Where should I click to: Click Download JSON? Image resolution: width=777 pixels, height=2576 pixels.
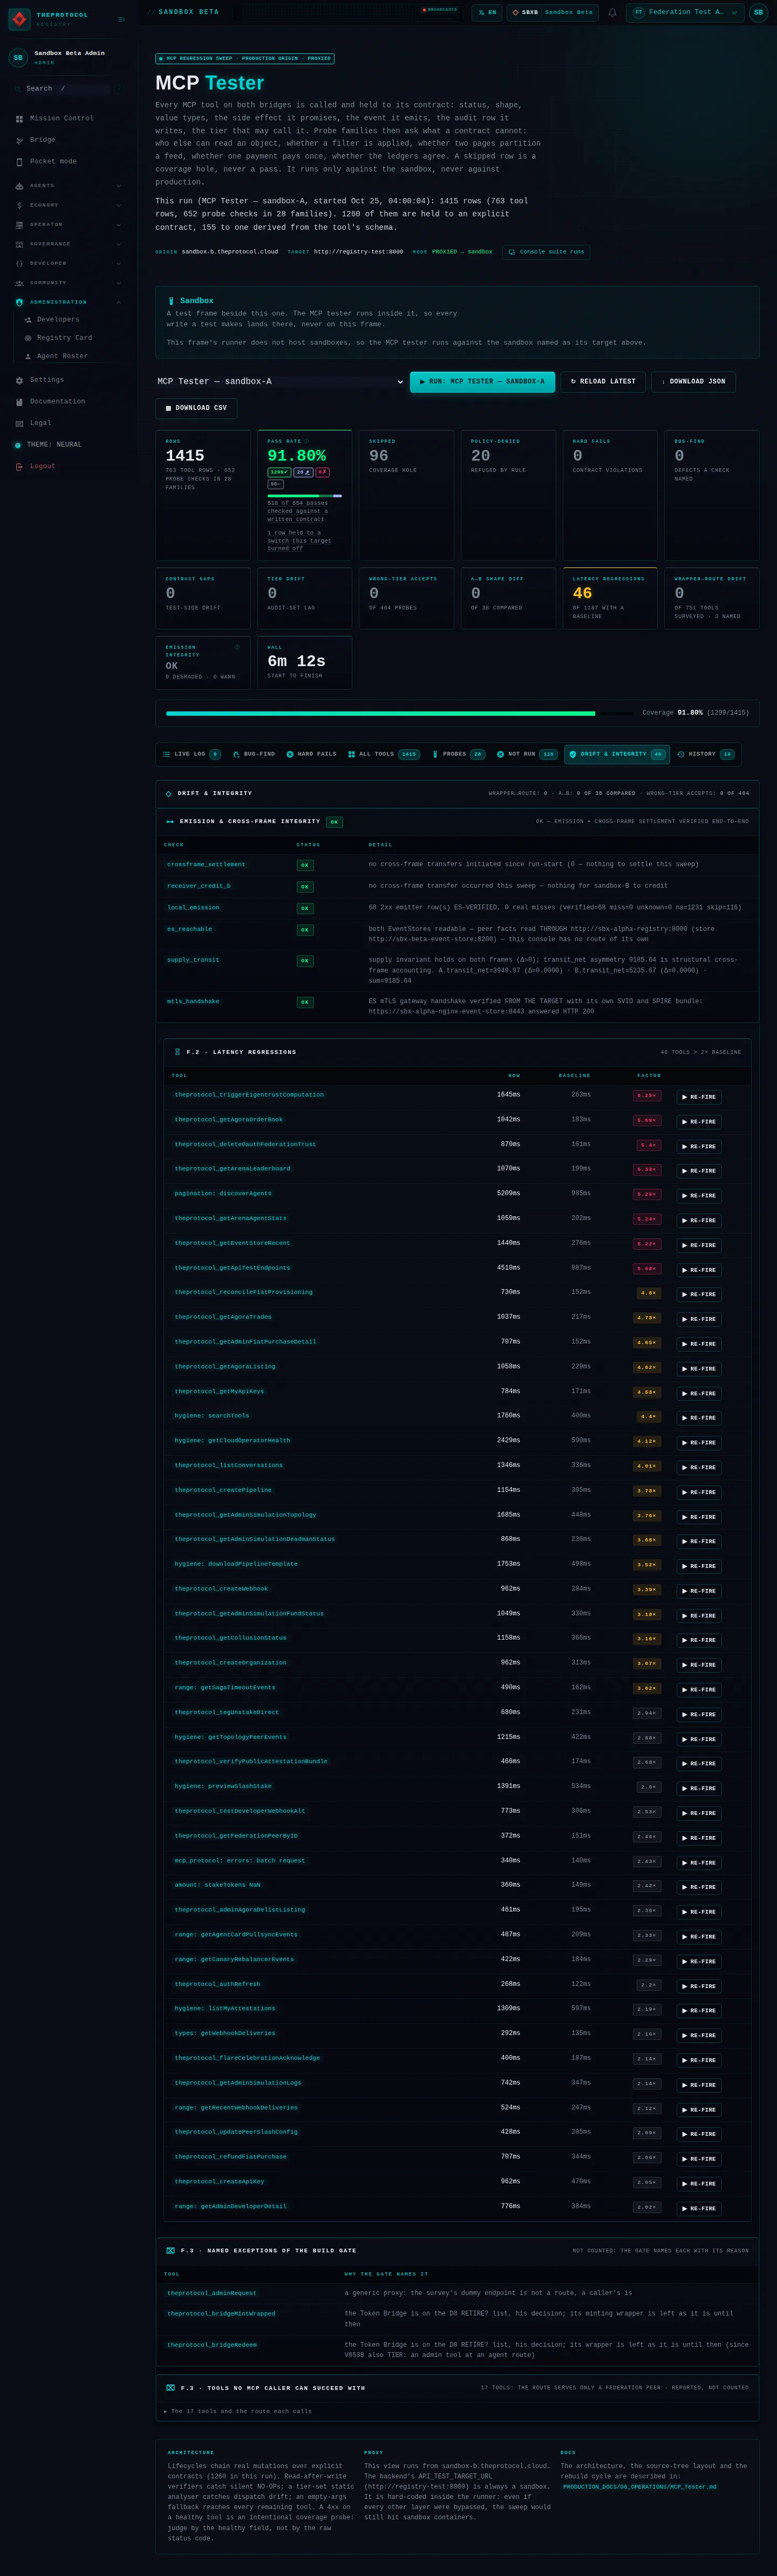(x=693, y=382)
